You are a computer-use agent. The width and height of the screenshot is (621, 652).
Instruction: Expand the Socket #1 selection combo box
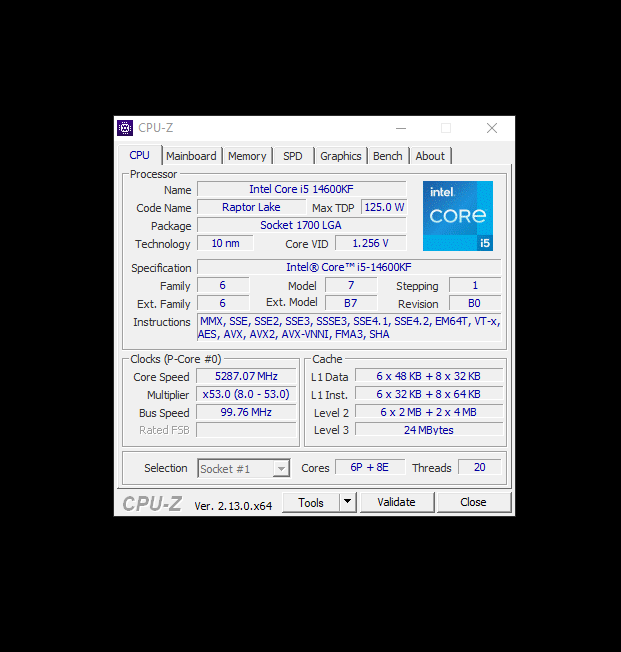pos(244,469)
